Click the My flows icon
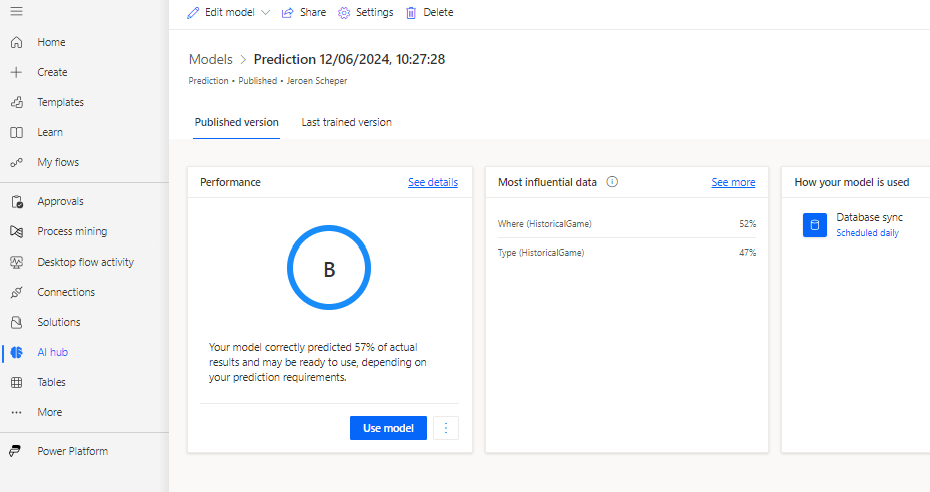Image resolution: width=930 pixels, height=492 pixels. 17,162
